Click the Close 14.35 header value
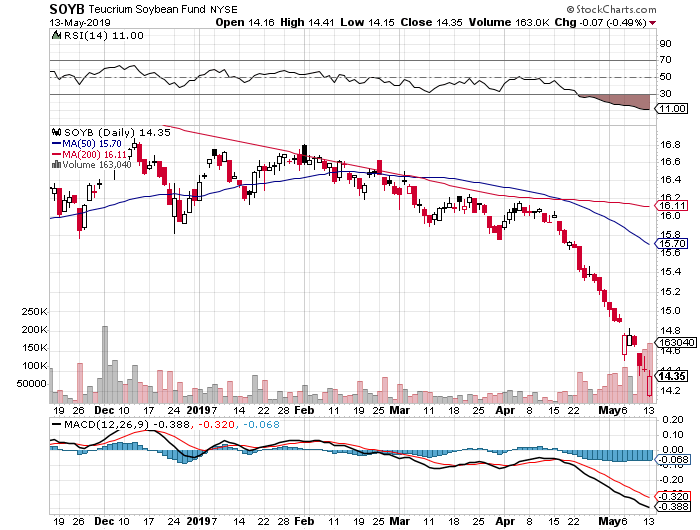Image resolution: width=700 pixels, height=530 pixels. click(431, 22)
